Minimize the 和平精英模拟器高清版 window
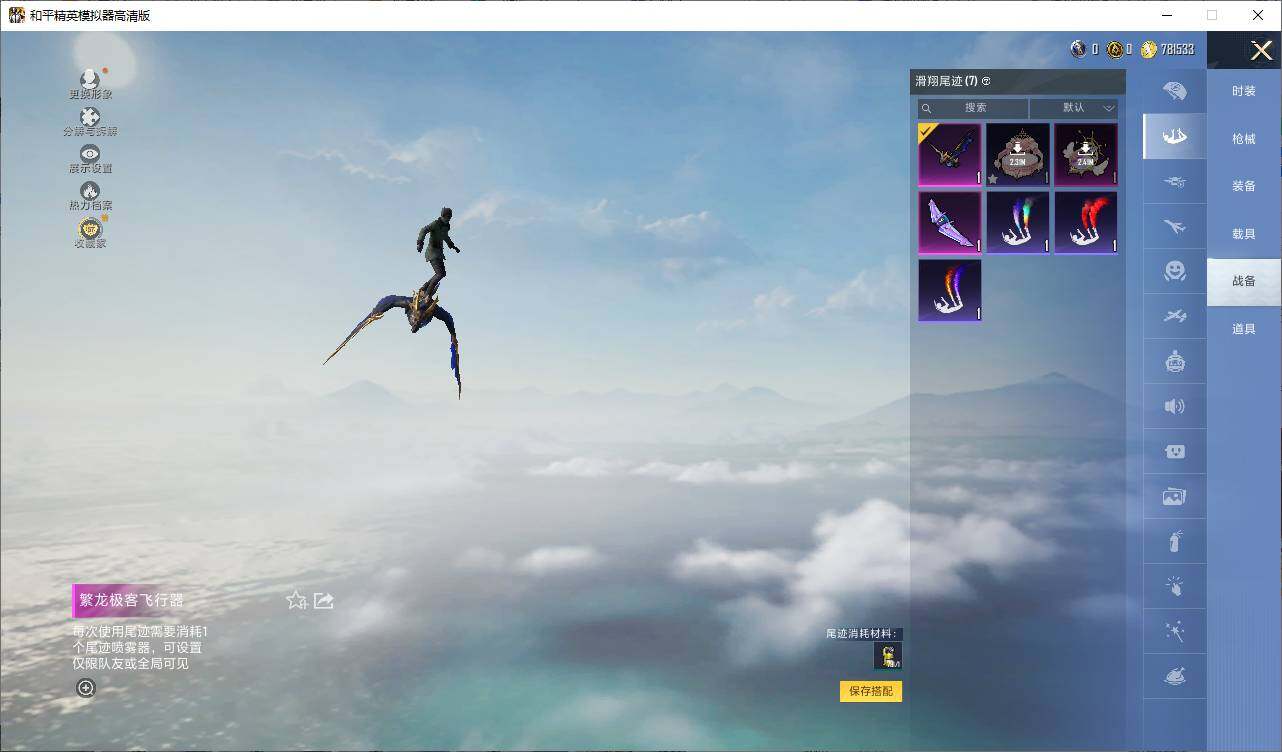The image size is (1282, 752). click(x=1167, y=15)
